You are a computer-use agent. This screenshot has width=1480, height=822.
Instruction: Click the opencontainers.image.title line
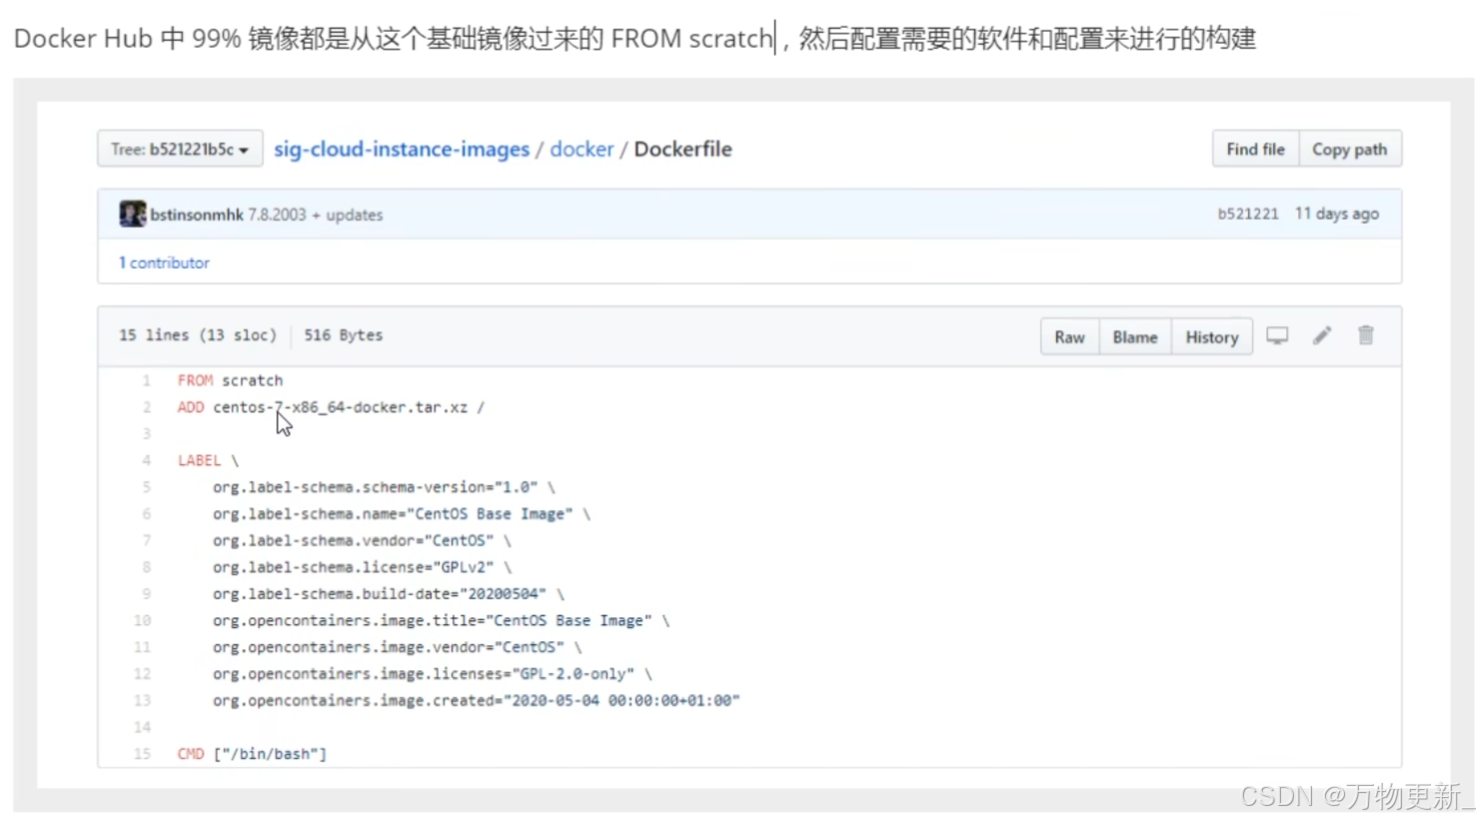click(441, 620)
